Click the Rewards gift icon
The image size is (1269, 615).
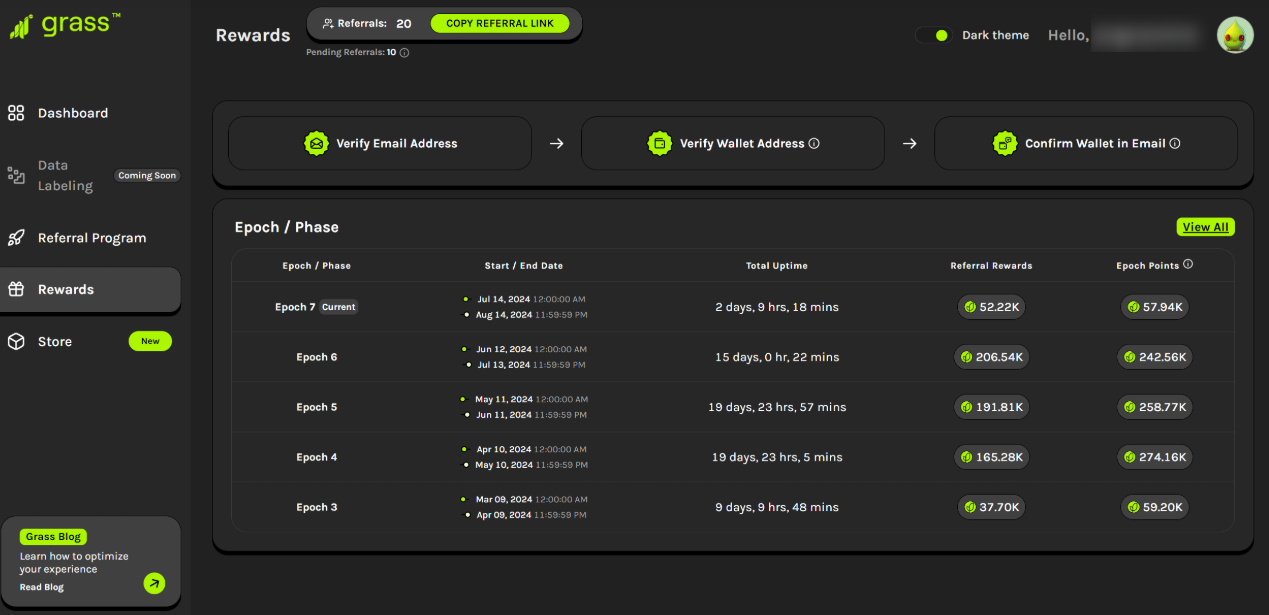[16, 290]
